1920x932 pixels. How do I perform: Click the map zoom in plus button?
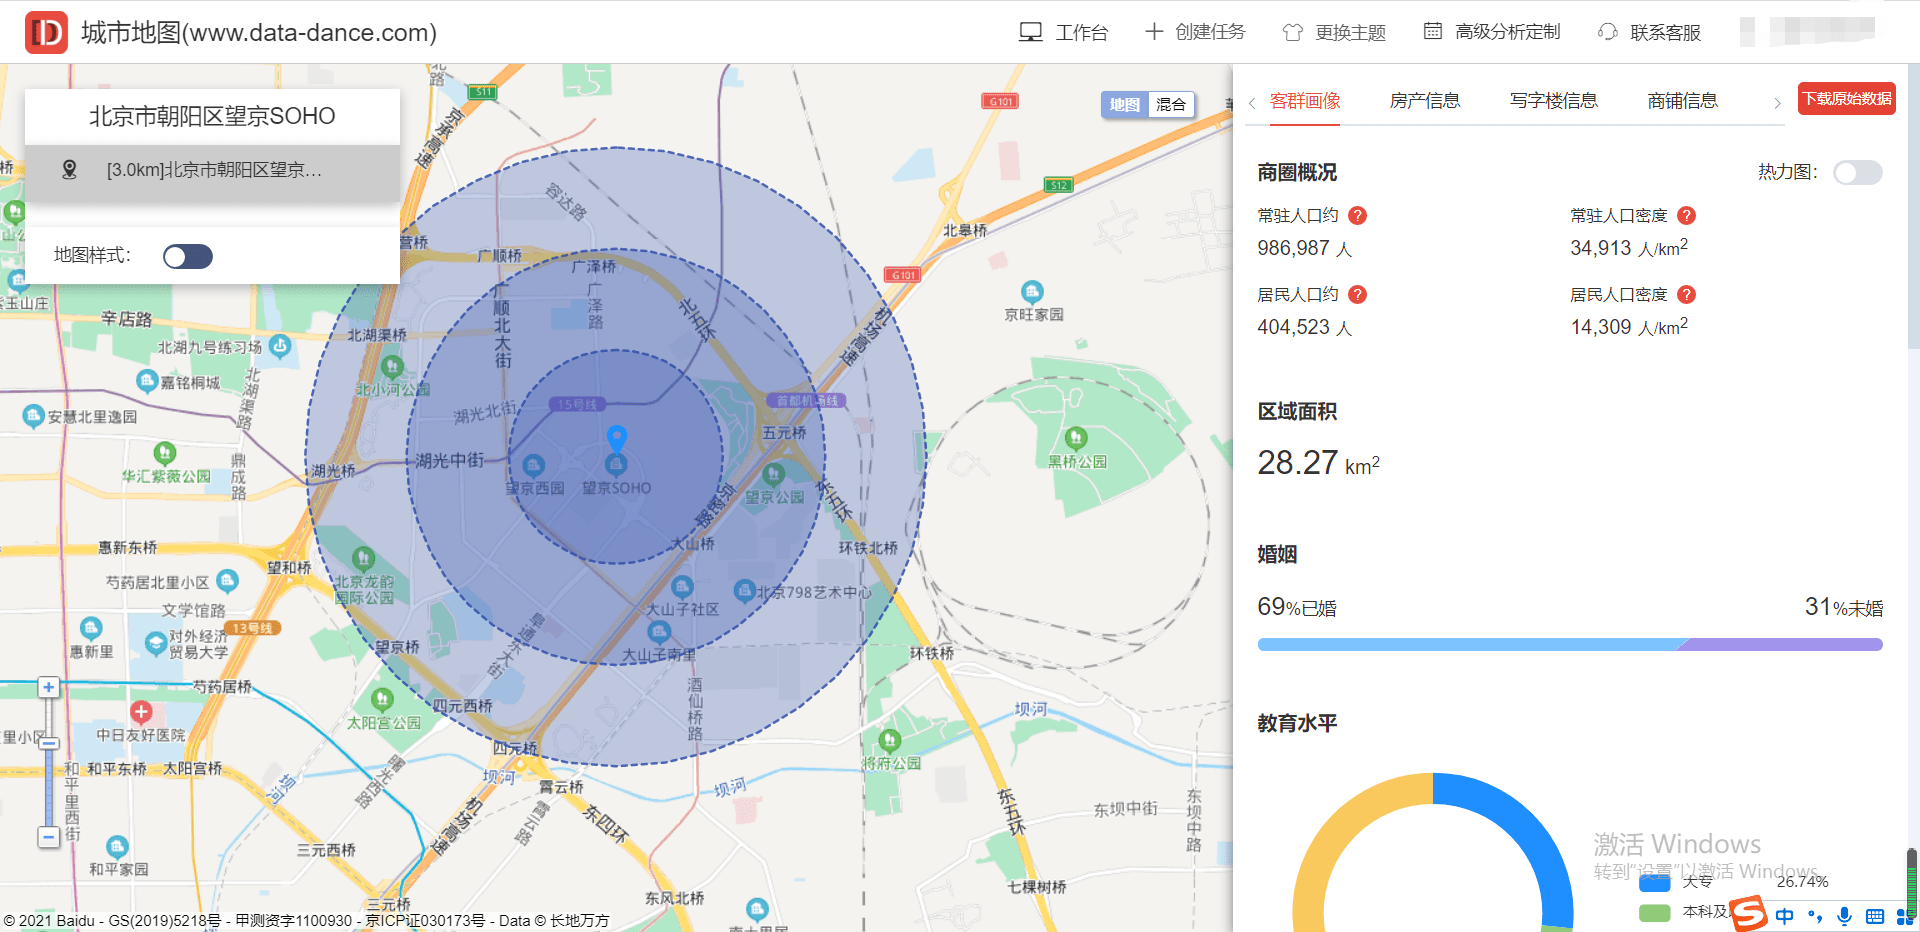tap(48, 687)
